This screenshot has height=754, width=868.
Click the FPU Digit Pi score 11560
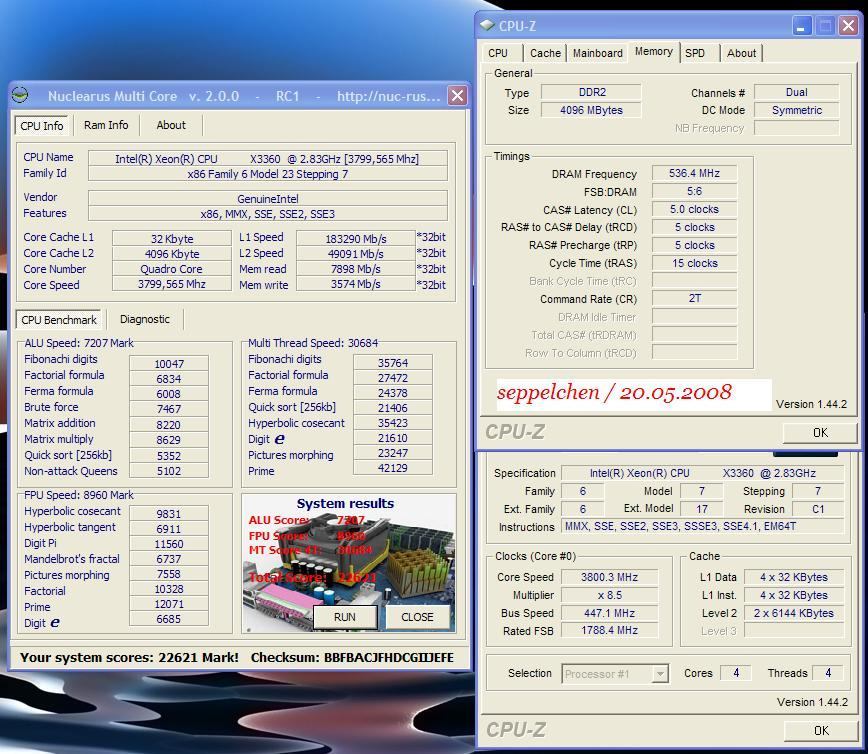point(169,544)
